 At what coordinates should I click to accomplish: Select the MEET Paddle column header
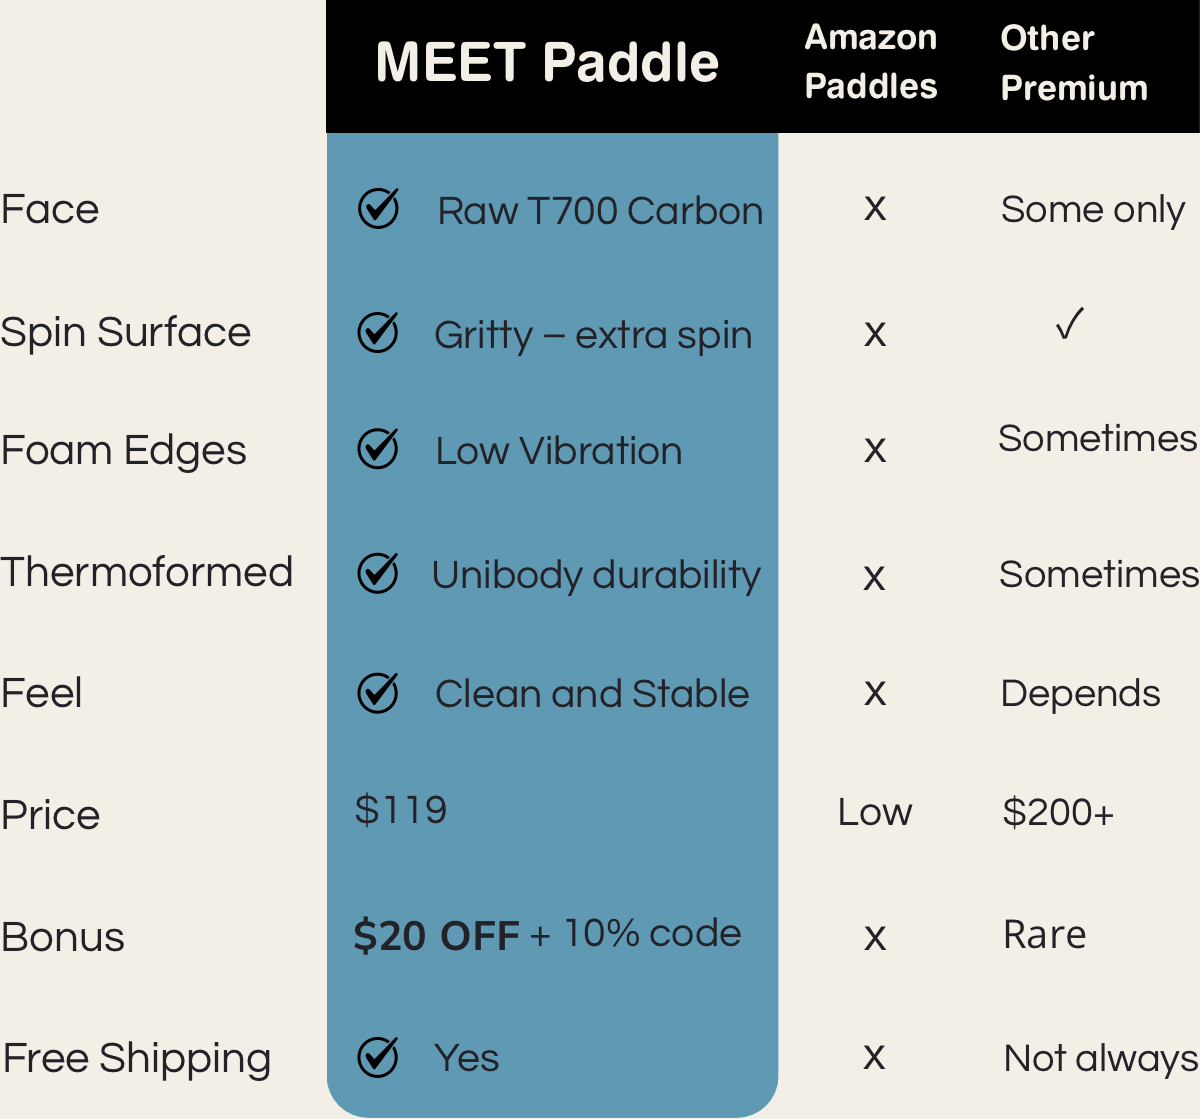547,62
